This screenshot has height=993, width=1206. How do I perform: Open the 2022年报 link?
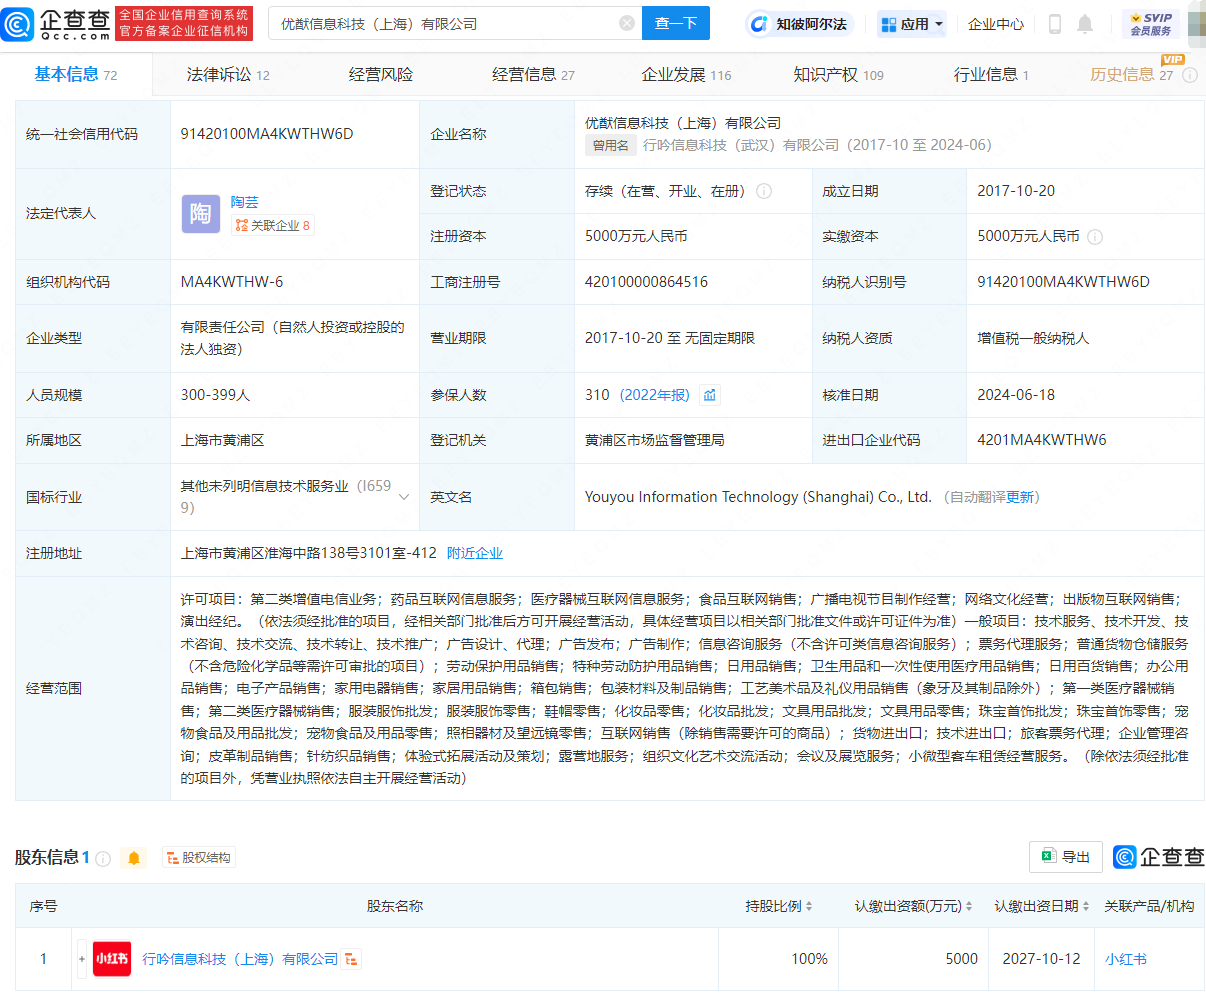pyautogui.click(x=655, y=395)
